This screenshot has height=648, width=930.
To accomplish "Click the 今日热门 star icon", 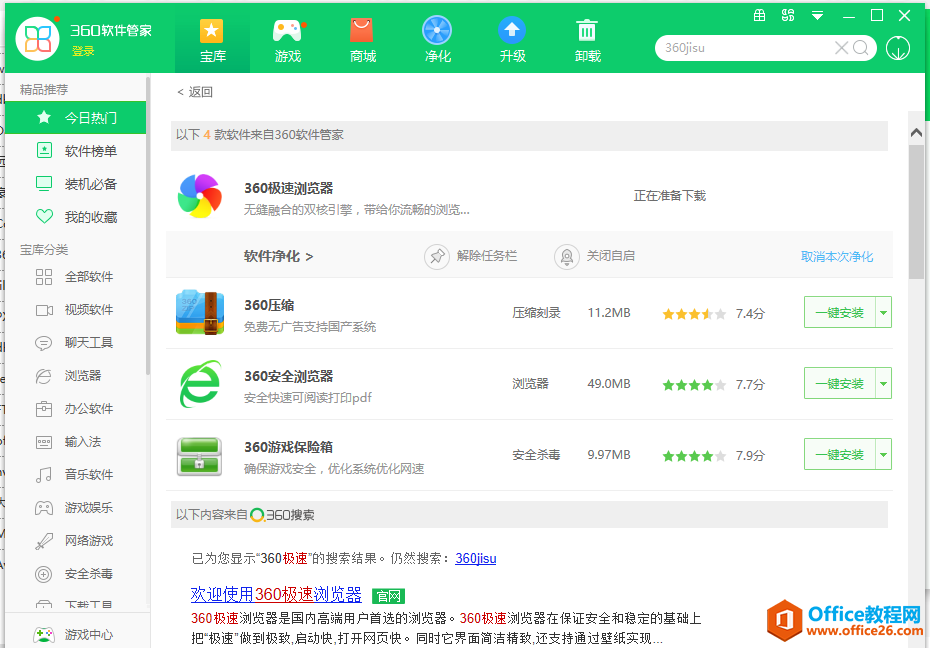I will click(x=44, y=117).
